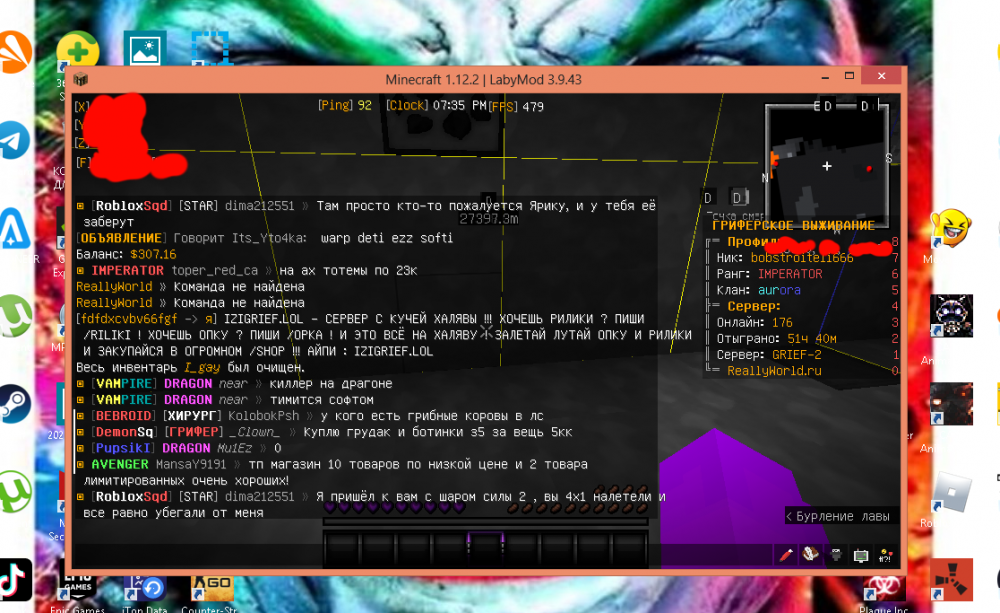Maximize the Minecraft LabyMod window
This screenshot has height=613, width=1000.
pos(849,77)
